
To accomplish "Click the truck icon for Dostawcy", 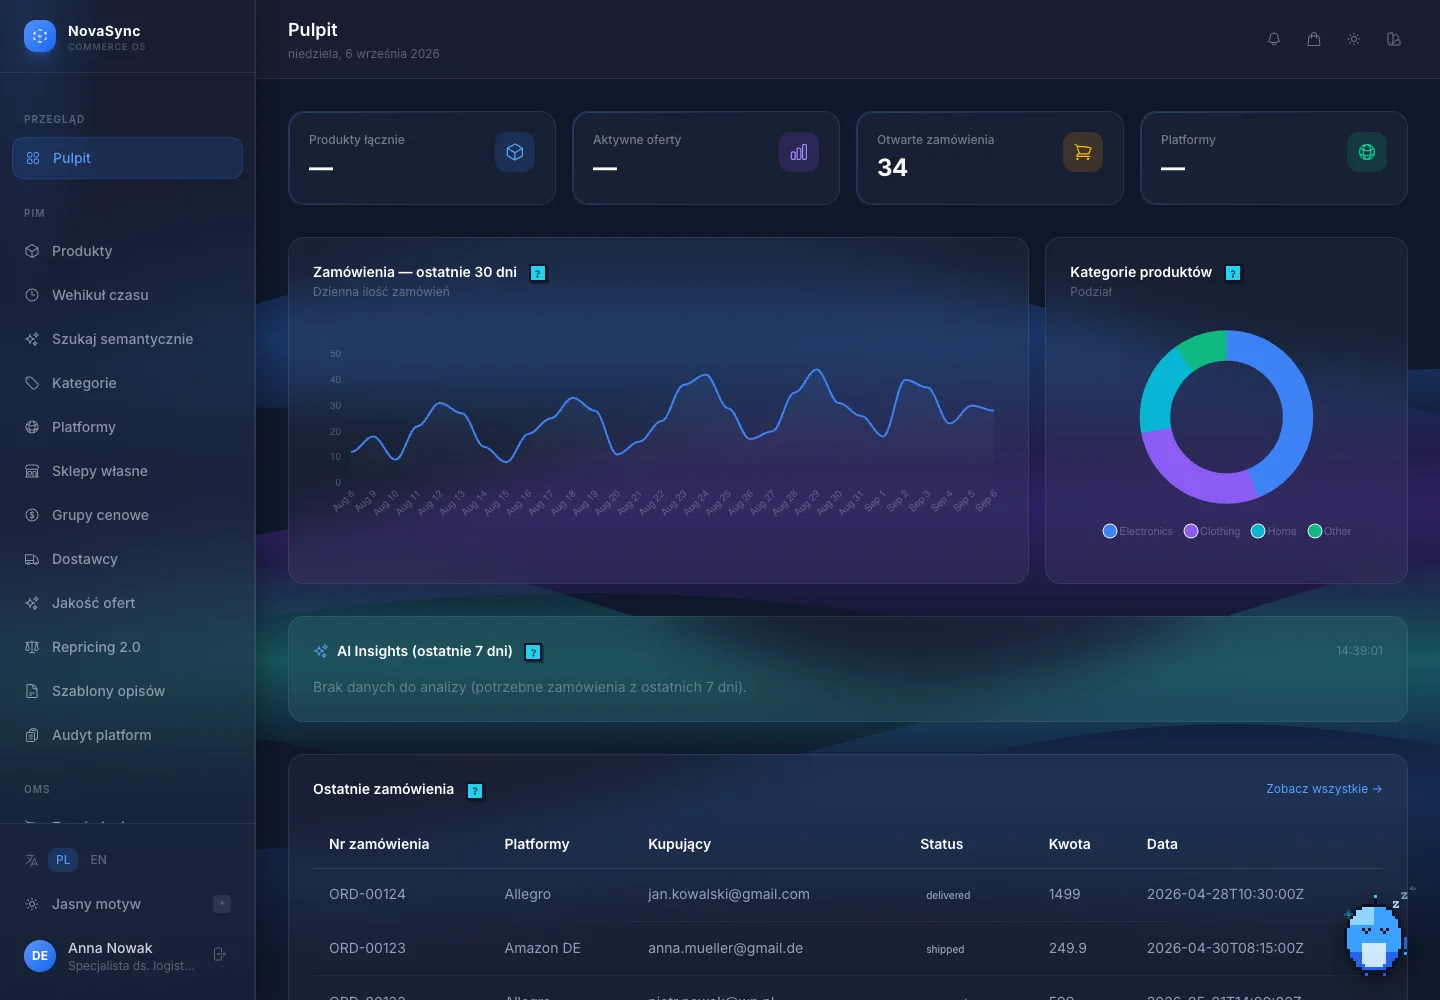I will tap(32, 559).
